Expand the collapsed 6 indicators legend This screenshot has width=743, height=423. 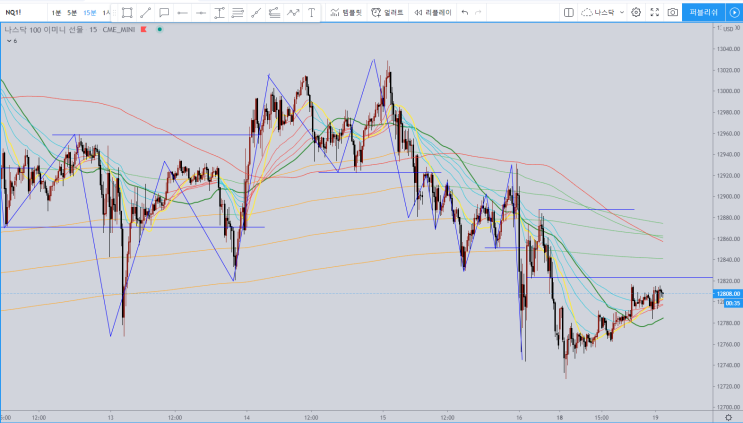12,41
